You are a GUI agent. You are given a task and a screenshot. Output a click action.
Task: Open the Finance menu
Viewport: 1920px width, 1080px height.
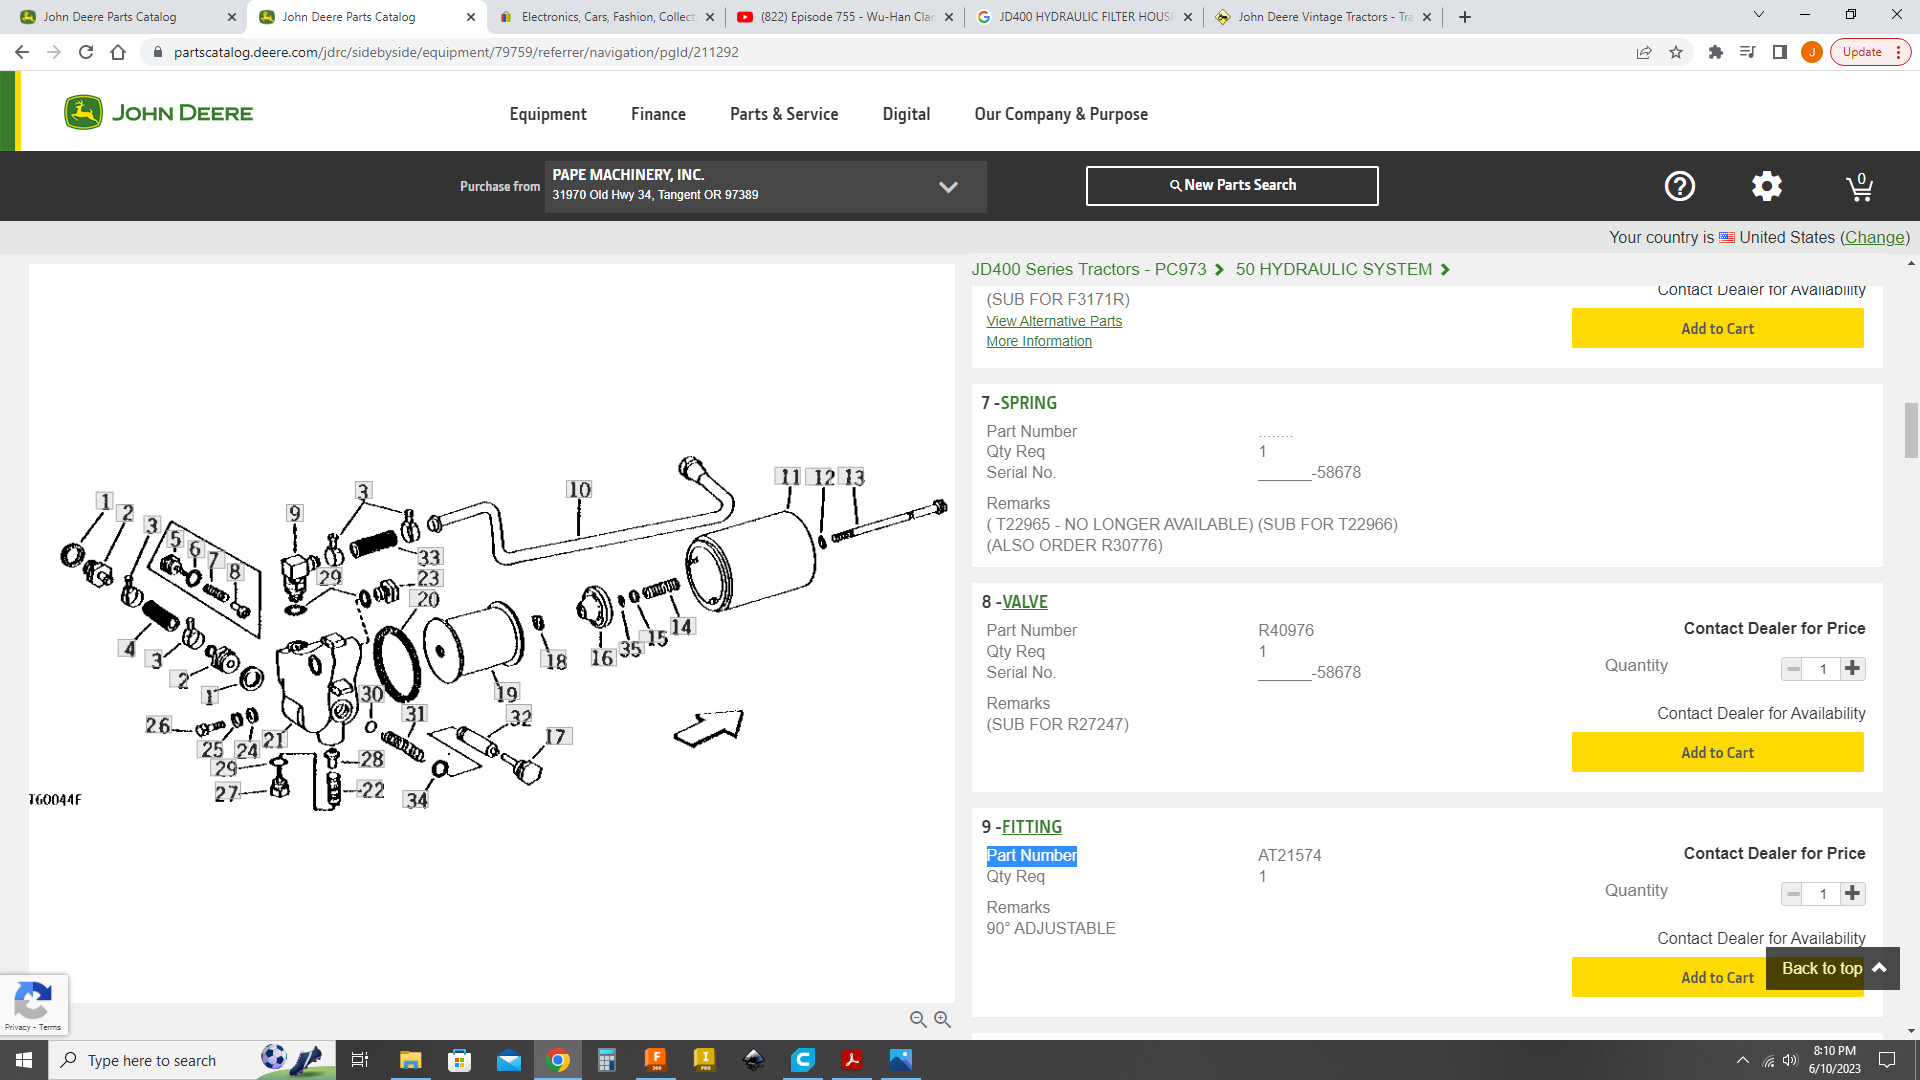click(x=658, y=114)
